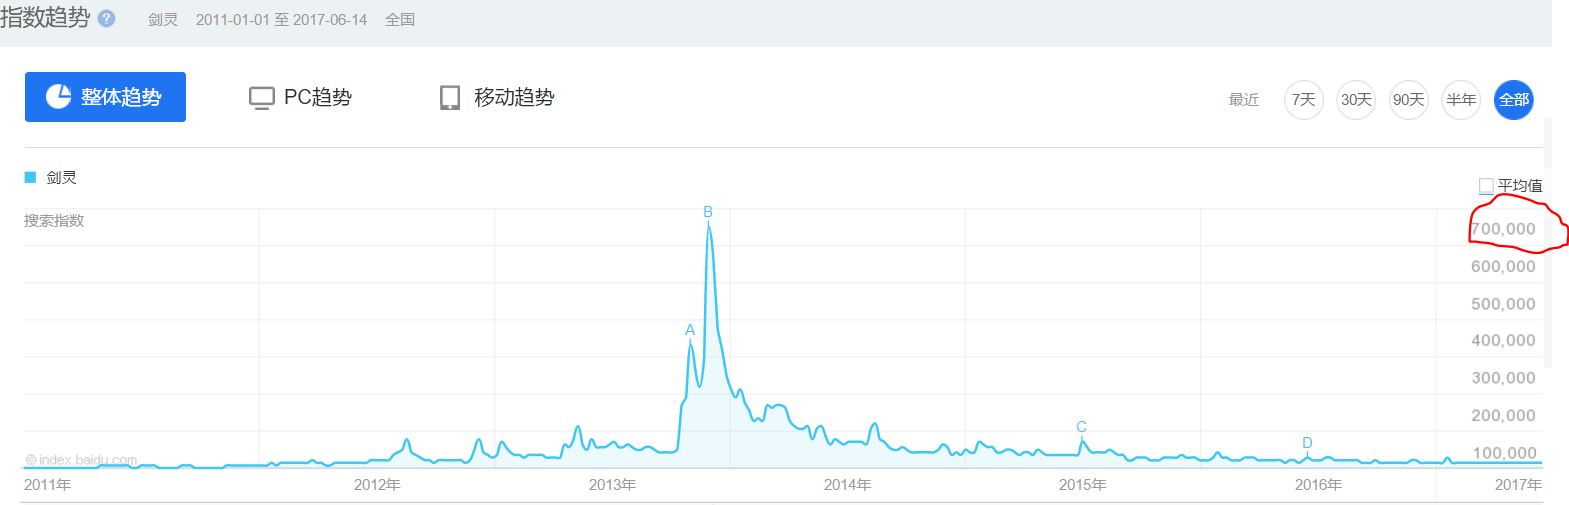This screenshot has width=1569, height=505.
Task: Toggle the blue 剑灵 legend square
Action: point(30,178)
